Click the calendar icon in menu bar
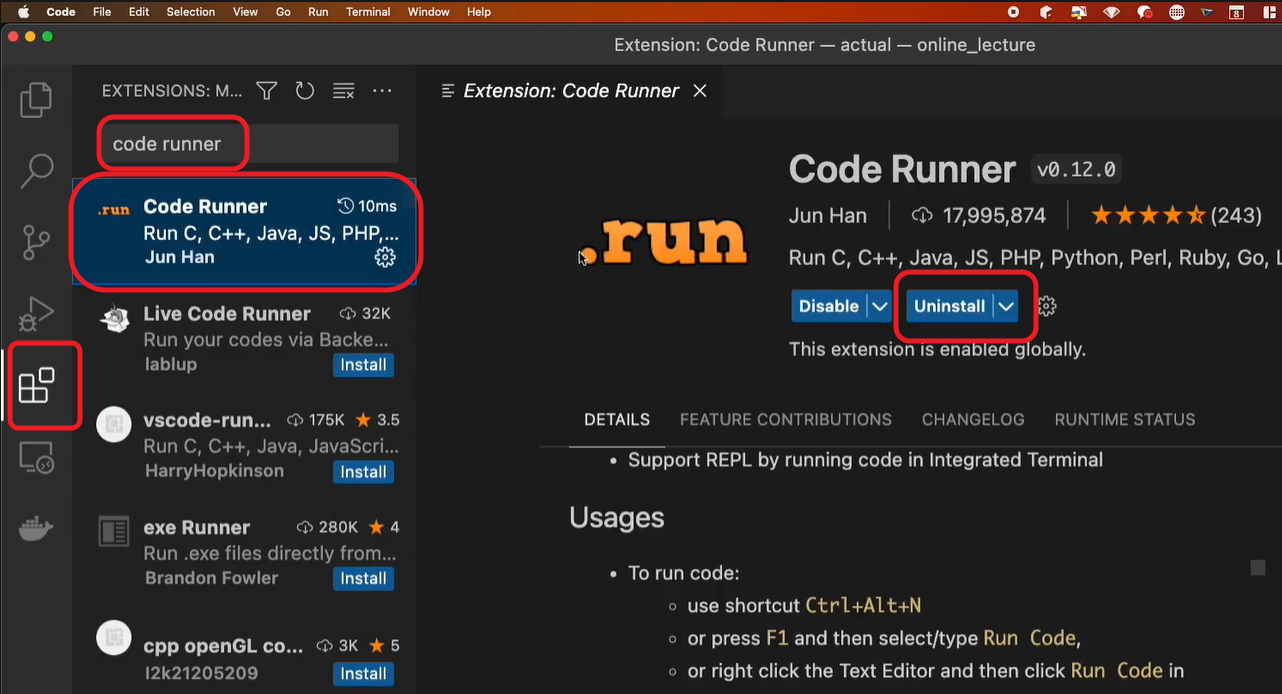The image size is (1282, 694). (x=1237, y=12)
